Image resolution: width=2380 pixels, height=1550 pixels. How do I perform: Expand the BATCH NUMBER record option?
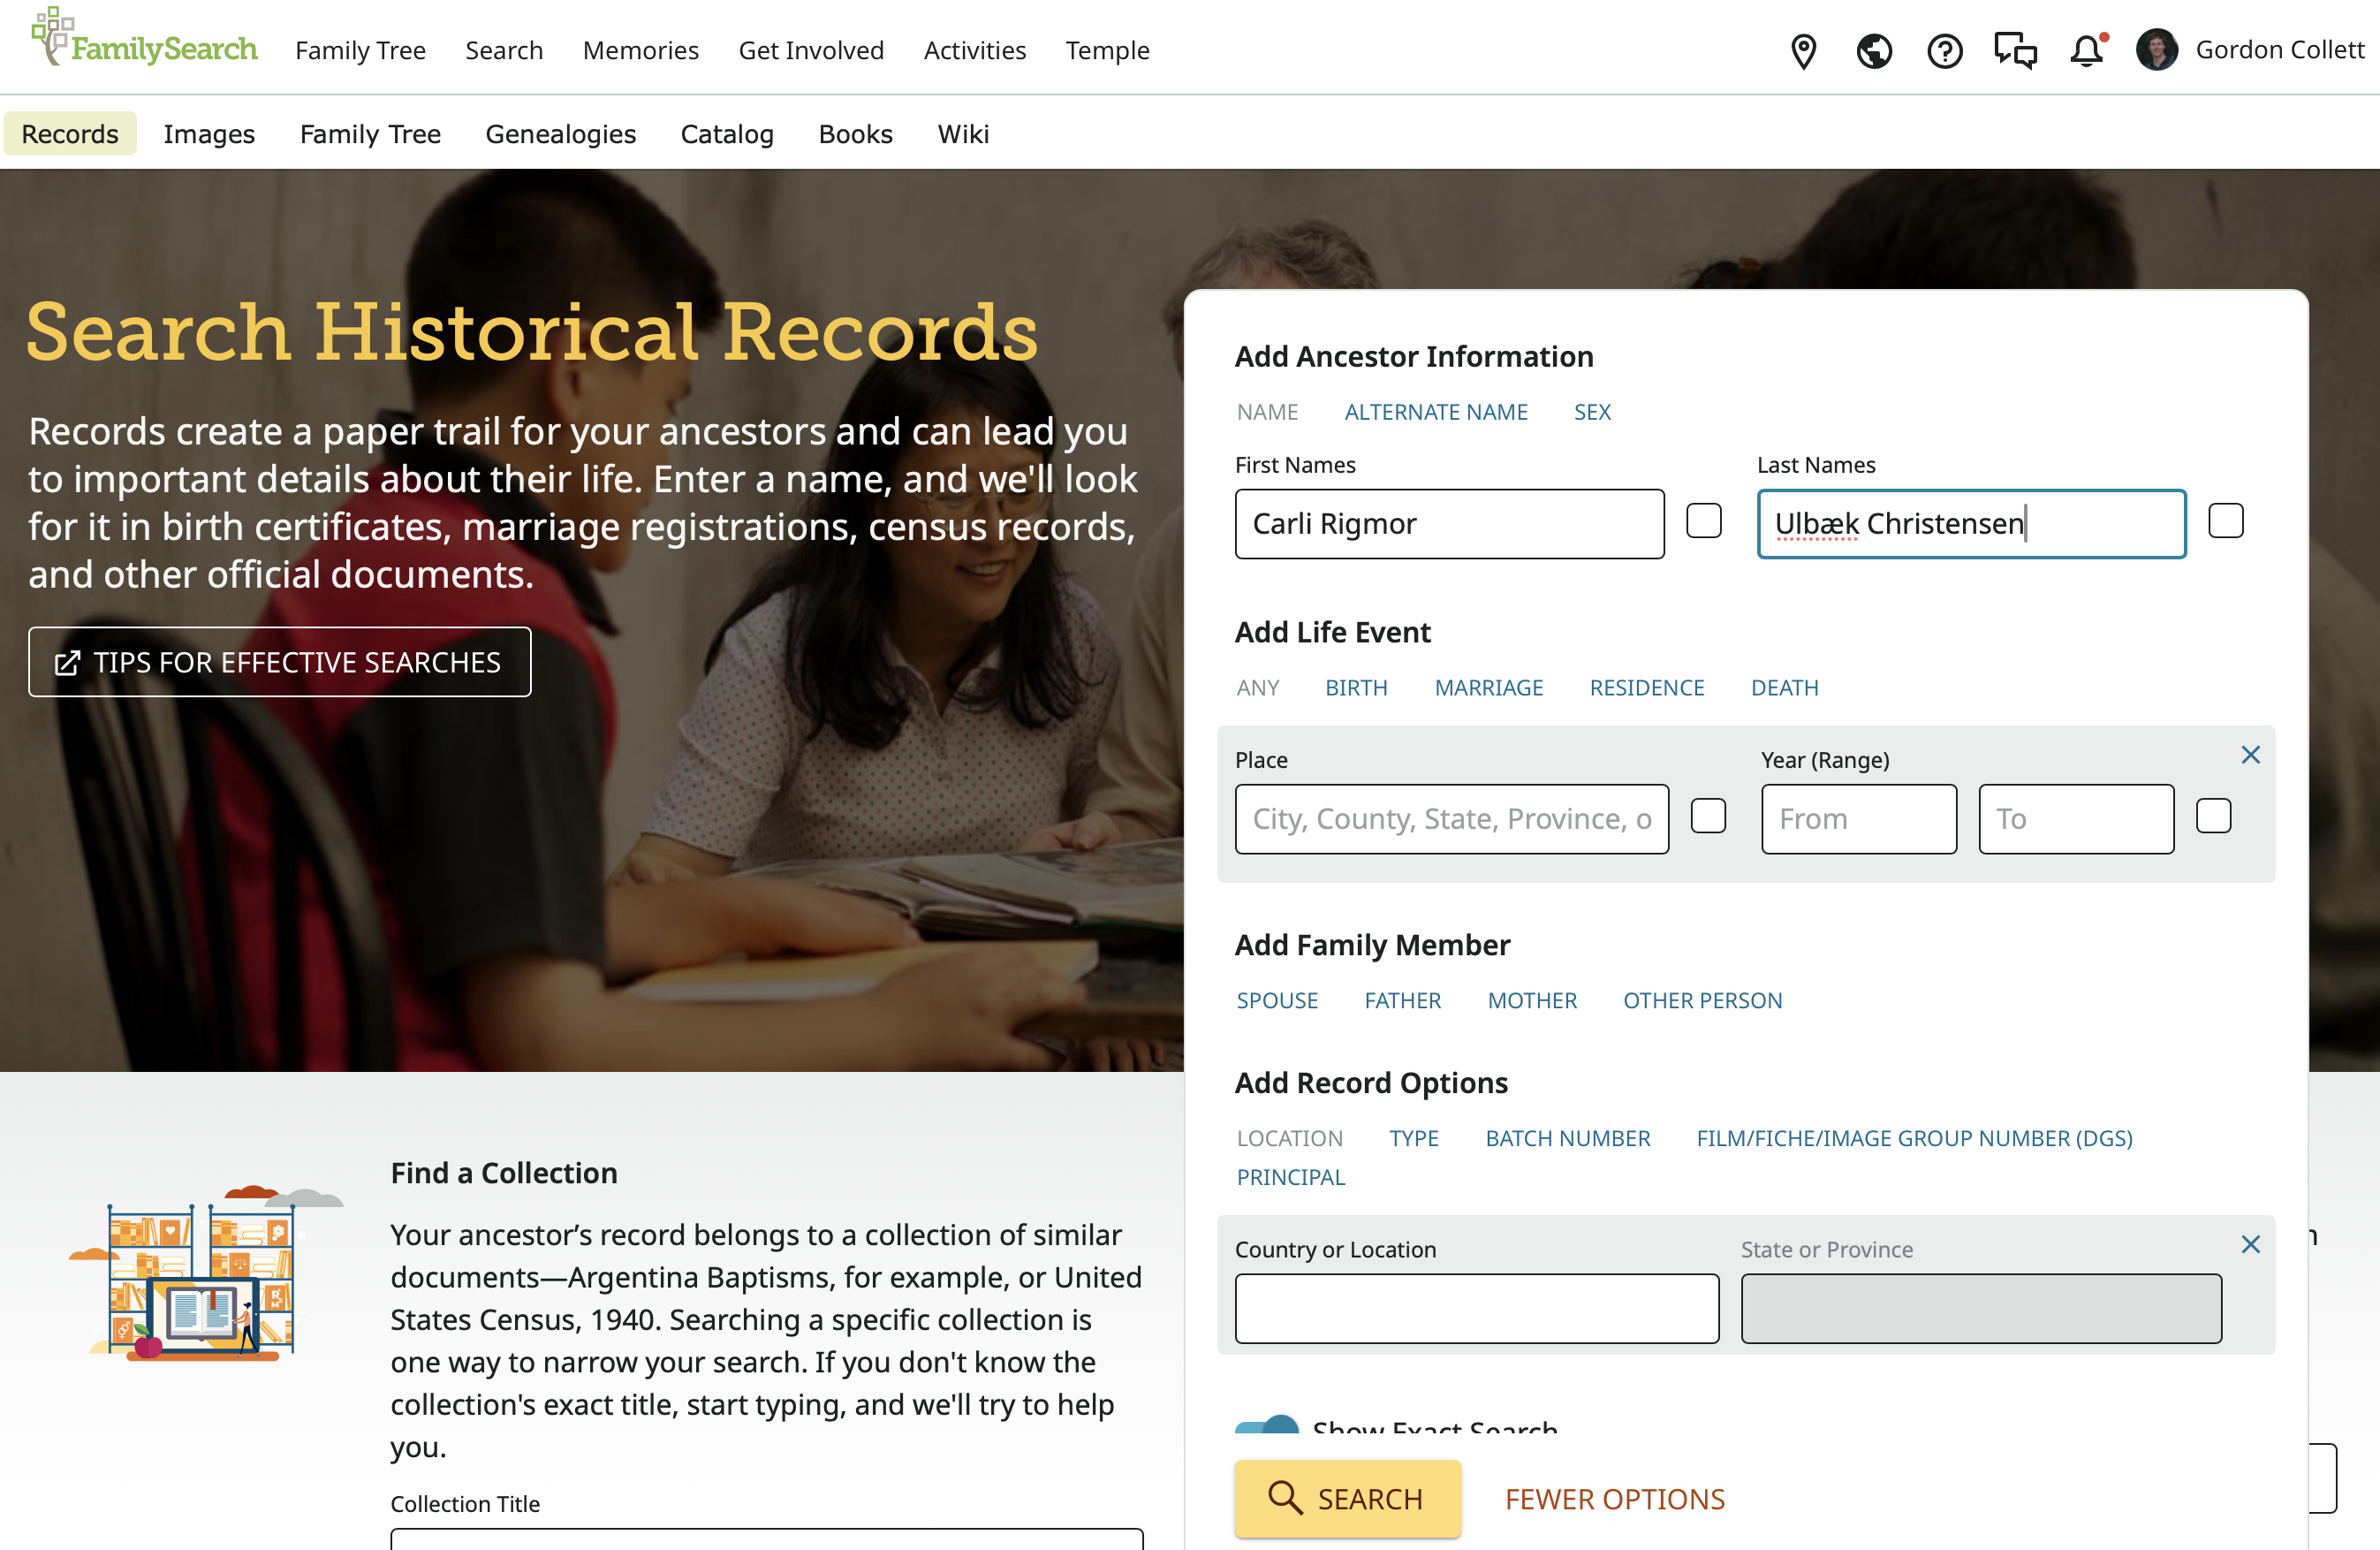[x=1567, y=1138]
